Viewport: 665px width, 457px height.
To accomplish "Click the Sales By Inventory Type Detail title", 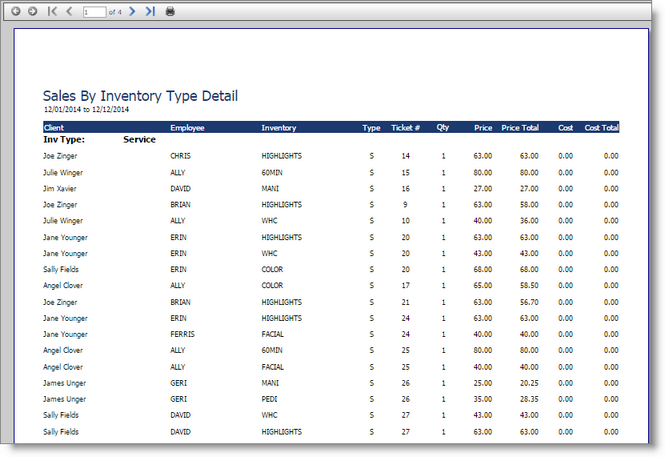I will tap(140, 96).
